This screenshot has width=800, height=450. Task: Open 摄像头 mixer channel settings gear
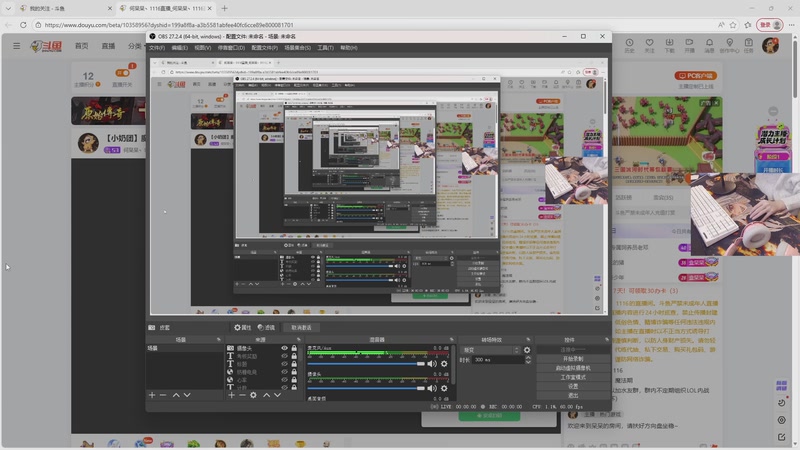(444, 388)
